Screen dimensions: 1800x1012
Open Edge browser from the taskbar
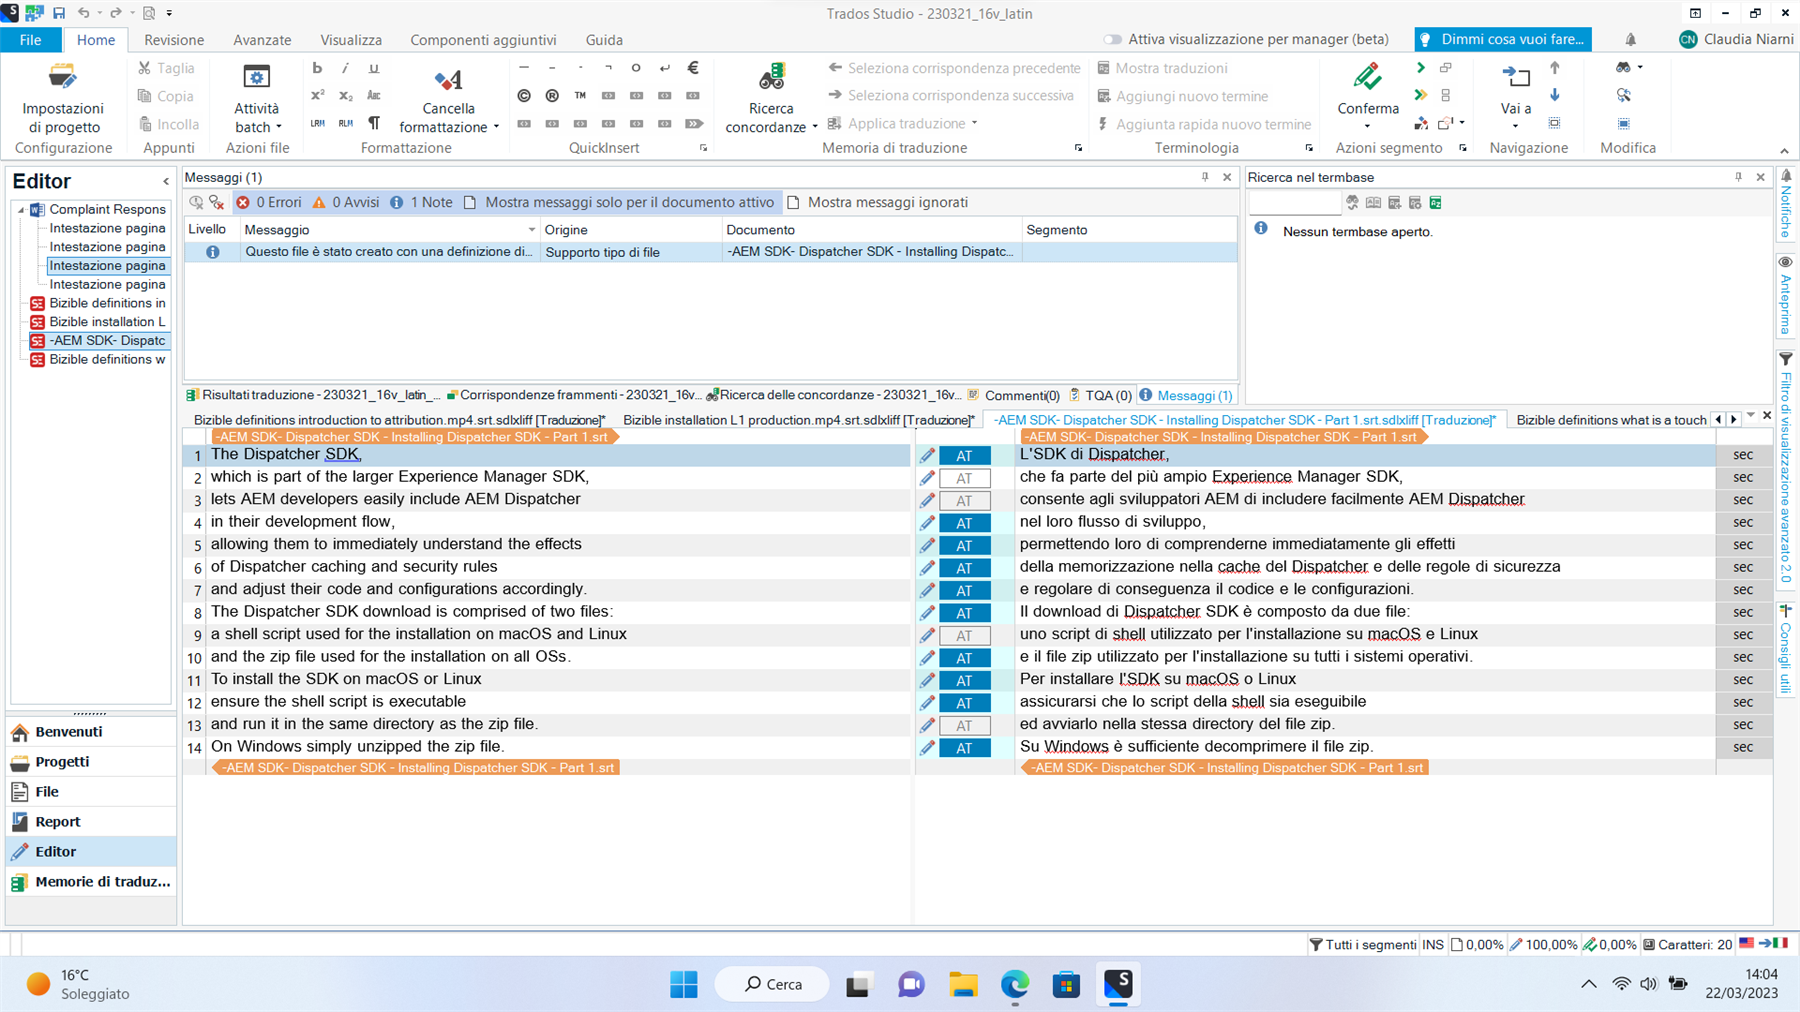click(1015, 985)
